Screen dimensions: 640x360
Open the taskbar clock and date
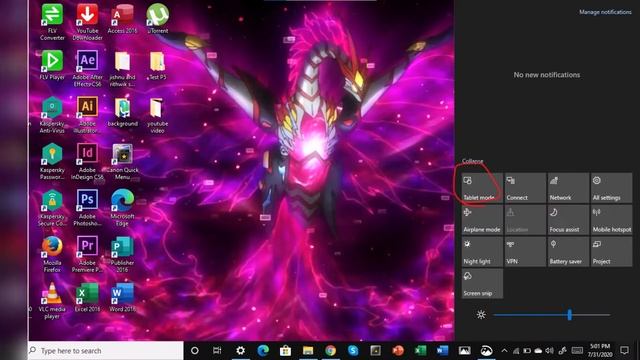[600, 350]
